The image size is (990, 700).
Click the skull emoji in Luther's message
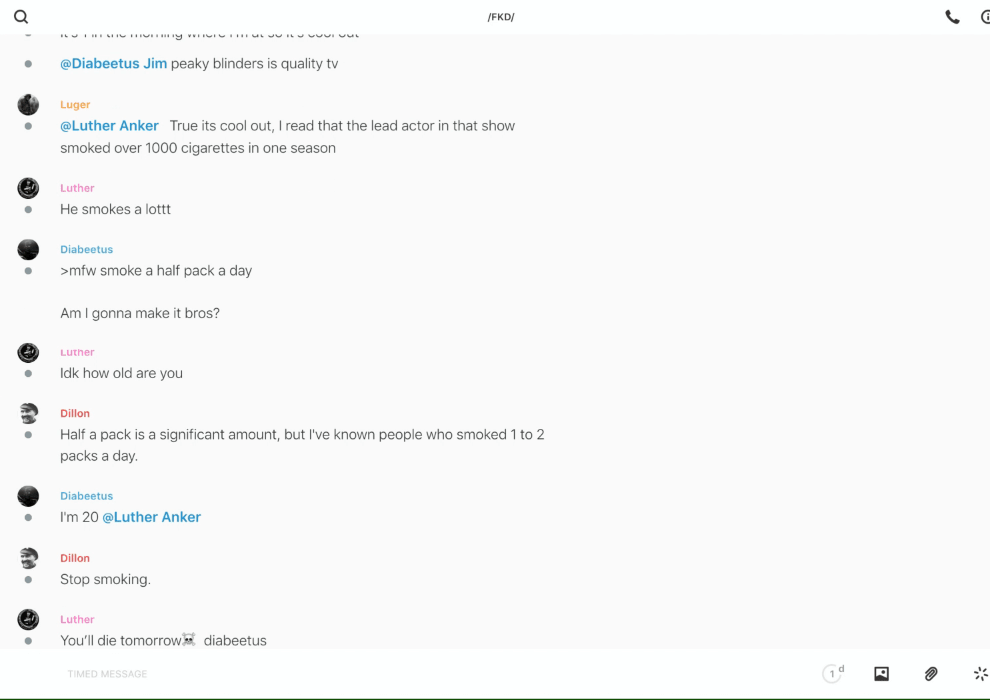pos(189,640)
